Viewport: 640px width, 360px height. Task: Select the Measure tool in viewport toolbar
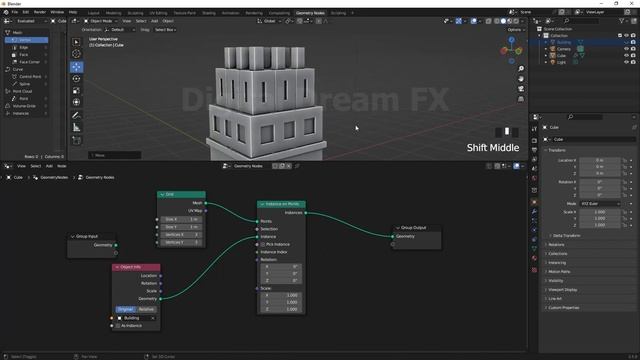(76, 128)
